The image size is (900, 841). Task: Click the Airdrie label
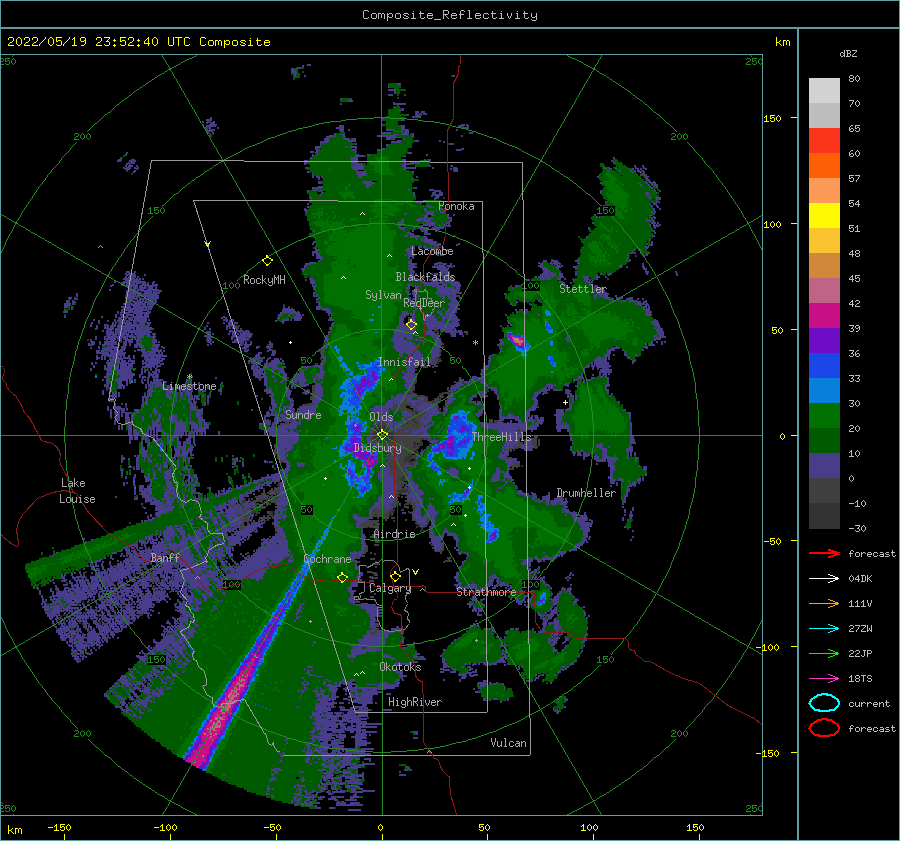(394, 534)
